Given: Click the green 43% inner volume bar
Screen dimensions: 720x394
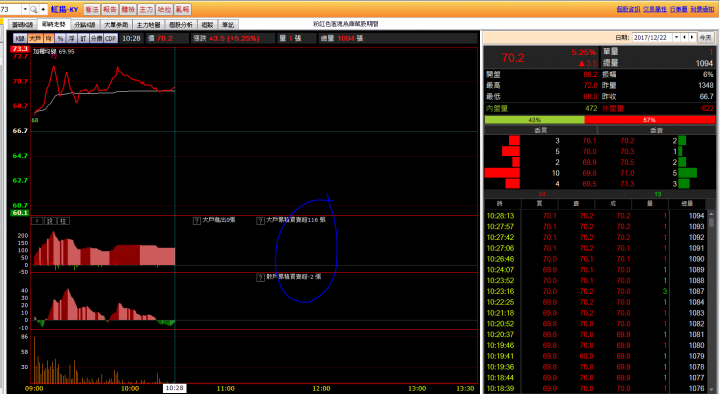Looking at the screenshot, I should coord(534,120).
